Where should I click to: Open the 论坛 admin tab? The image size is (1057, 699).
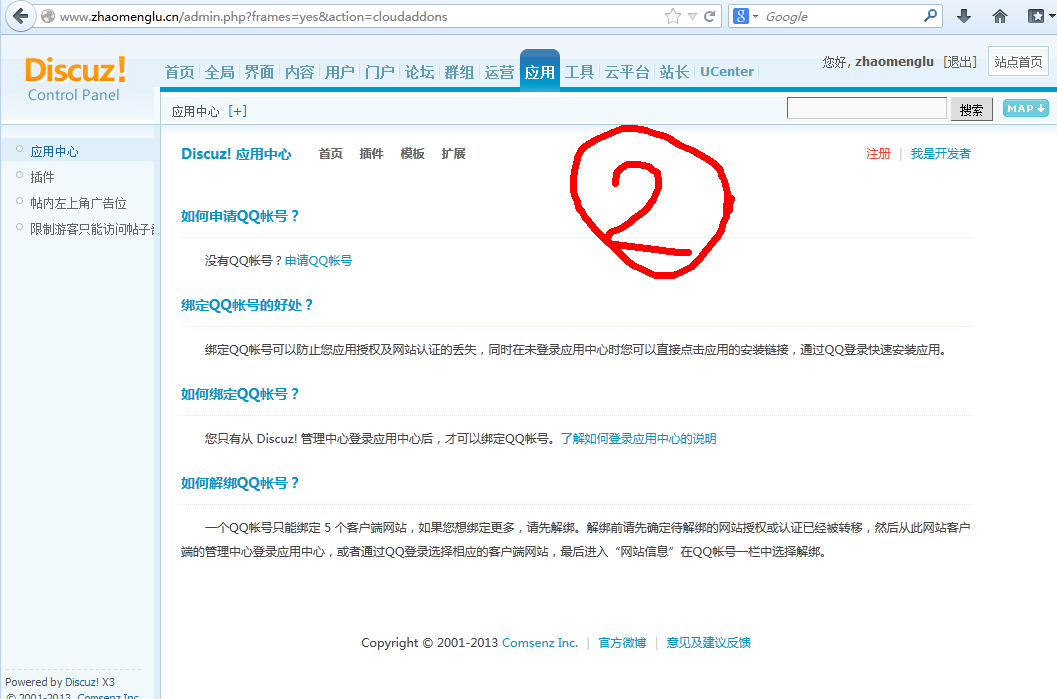click(x=419, y=72)
